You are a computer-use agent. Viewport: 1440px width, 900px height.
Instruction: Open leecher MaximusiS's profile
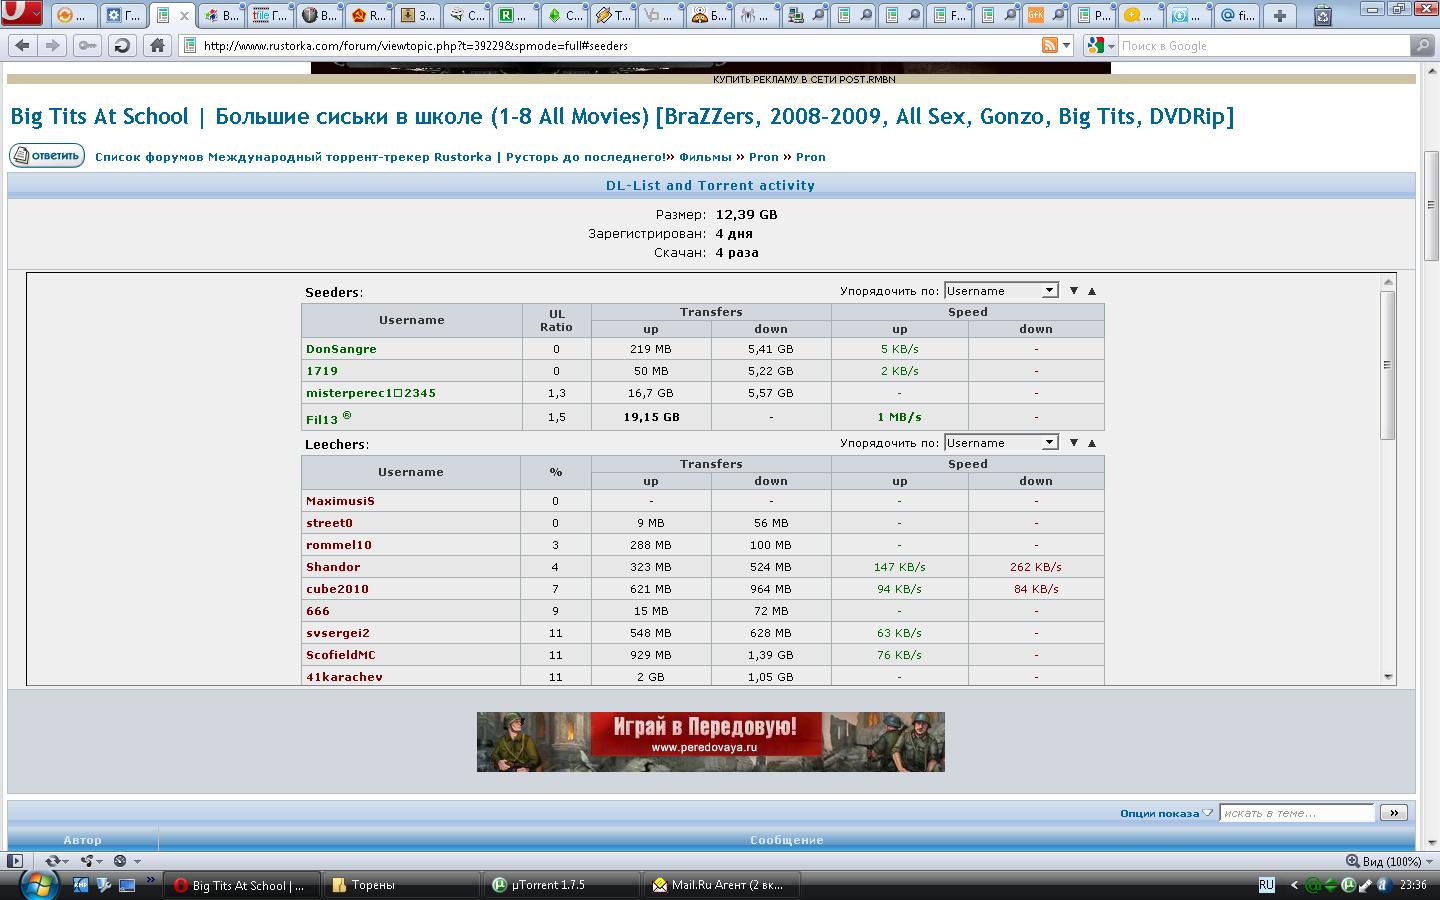pos(340,501)
